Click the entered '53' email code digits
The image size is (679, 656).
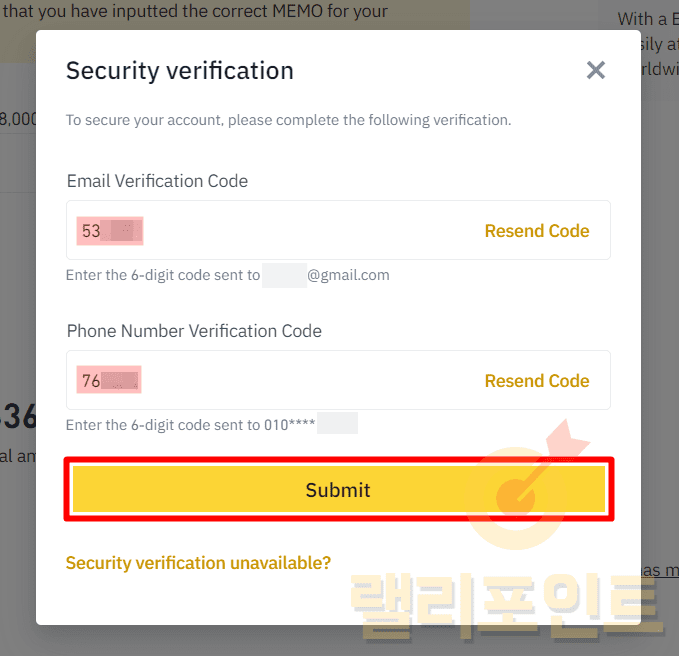tap(92, 231)
